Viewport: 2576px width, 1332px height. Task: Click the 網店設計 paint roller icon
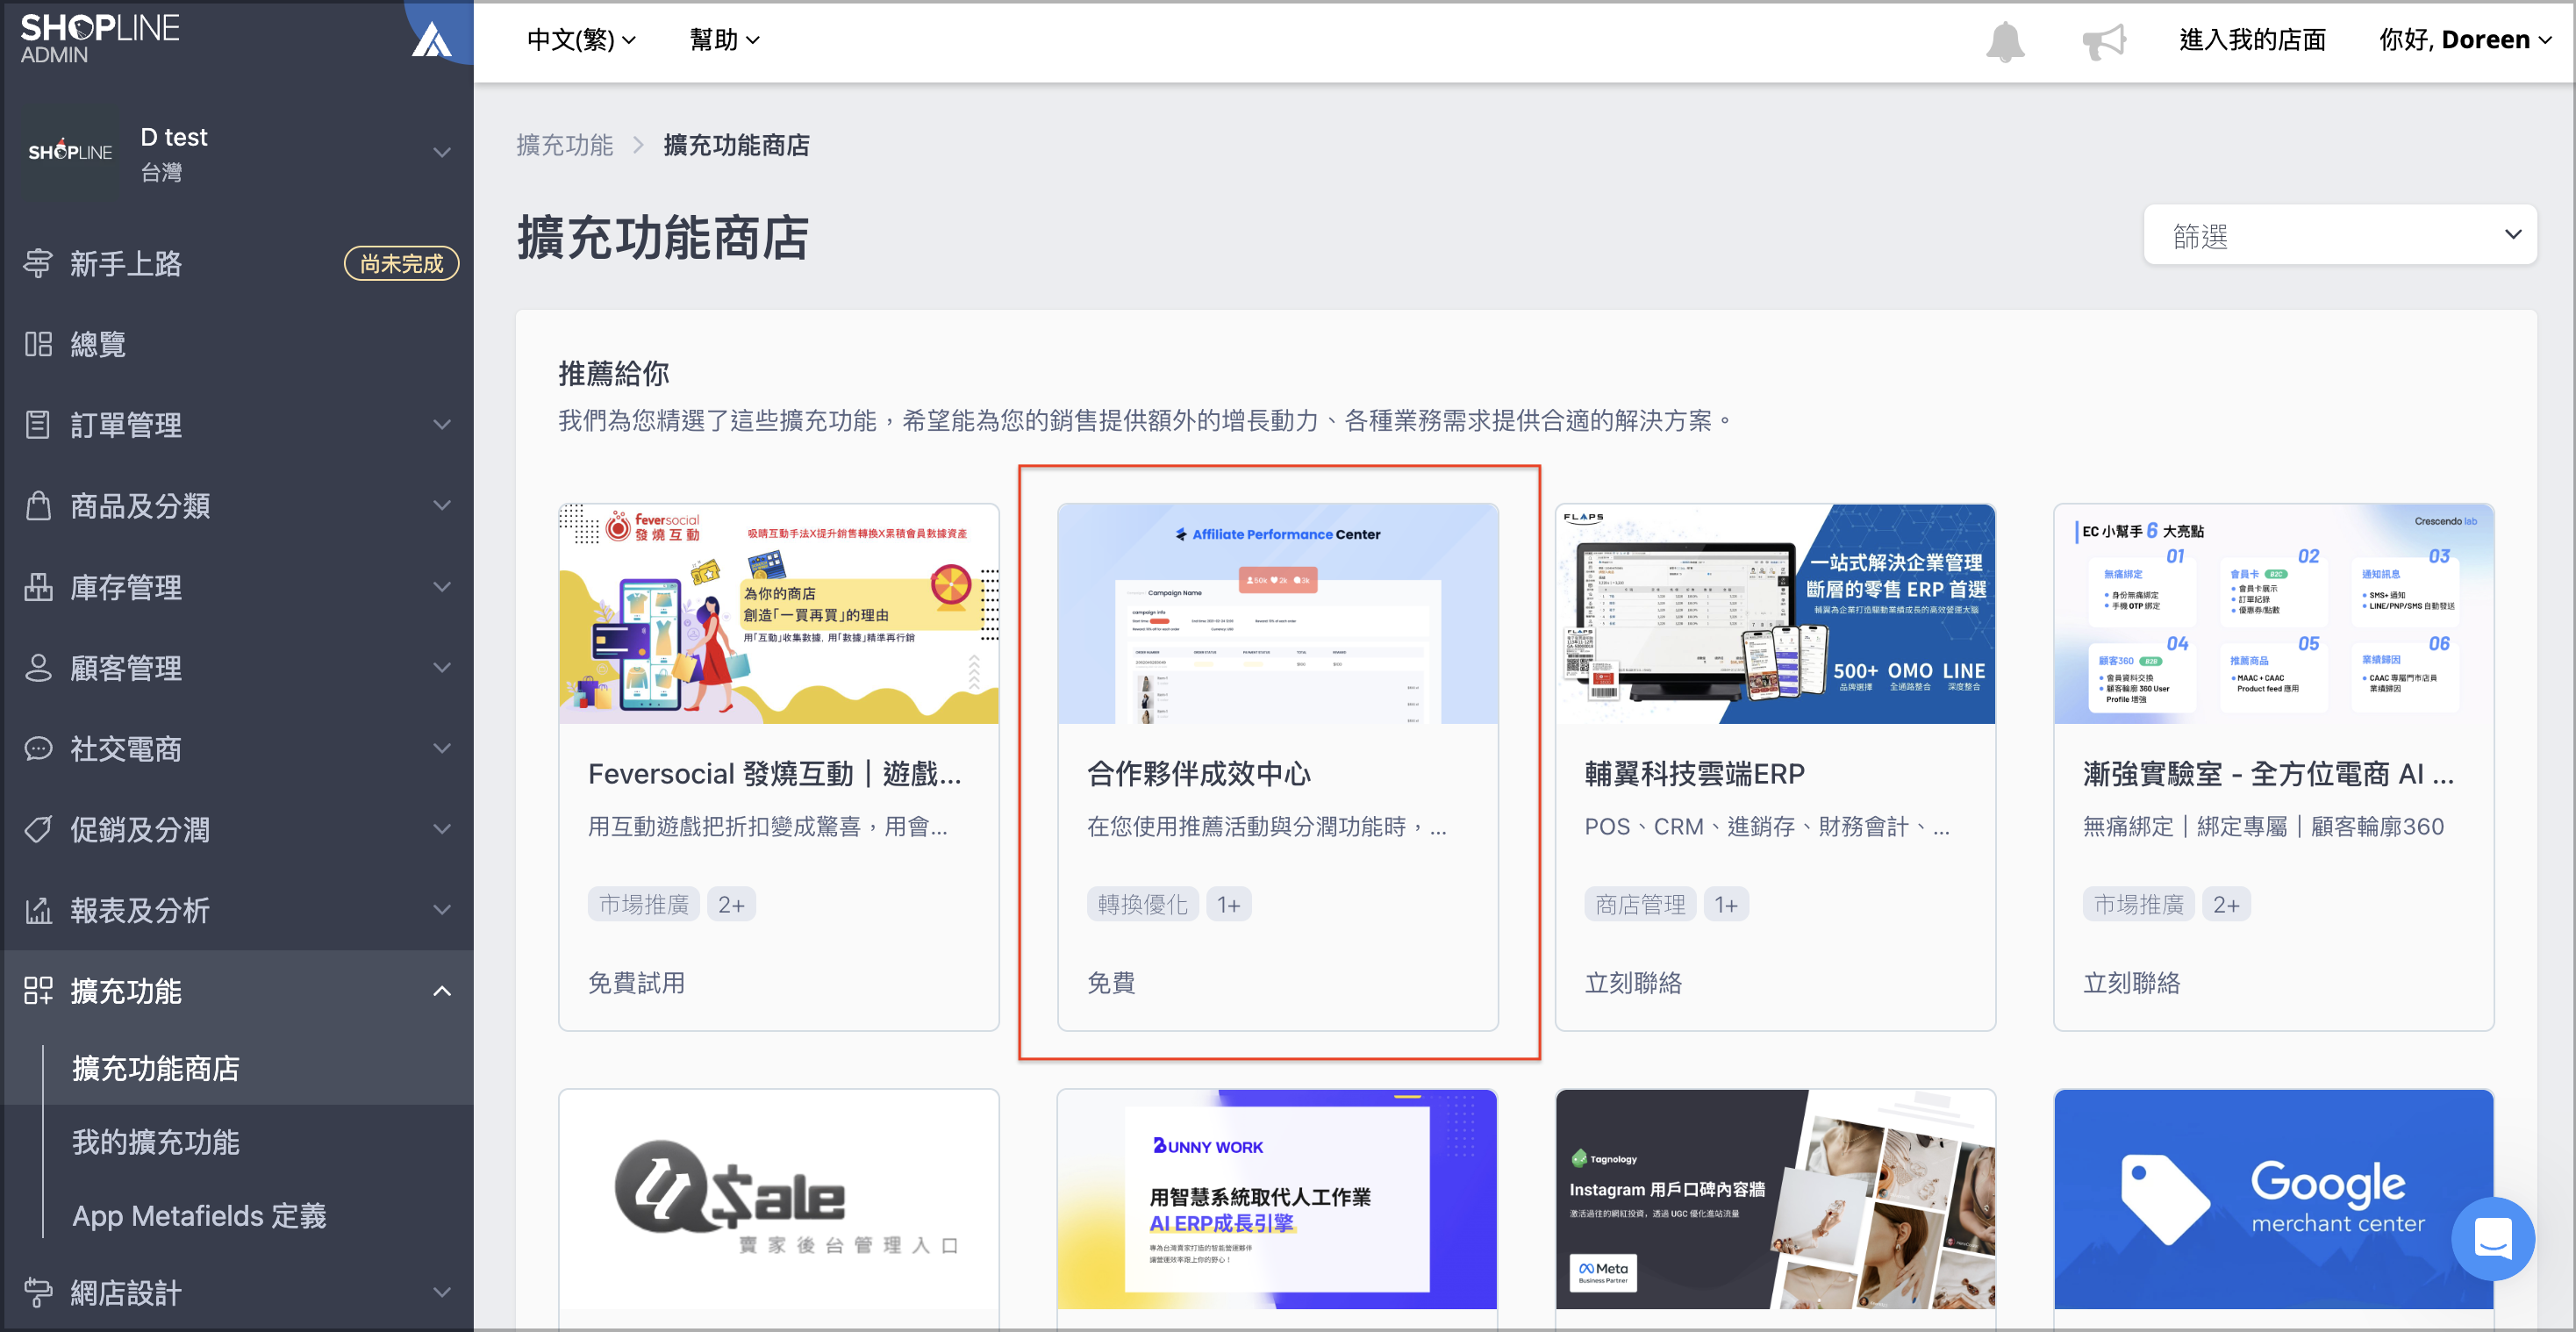click(x=38, y=1293)
